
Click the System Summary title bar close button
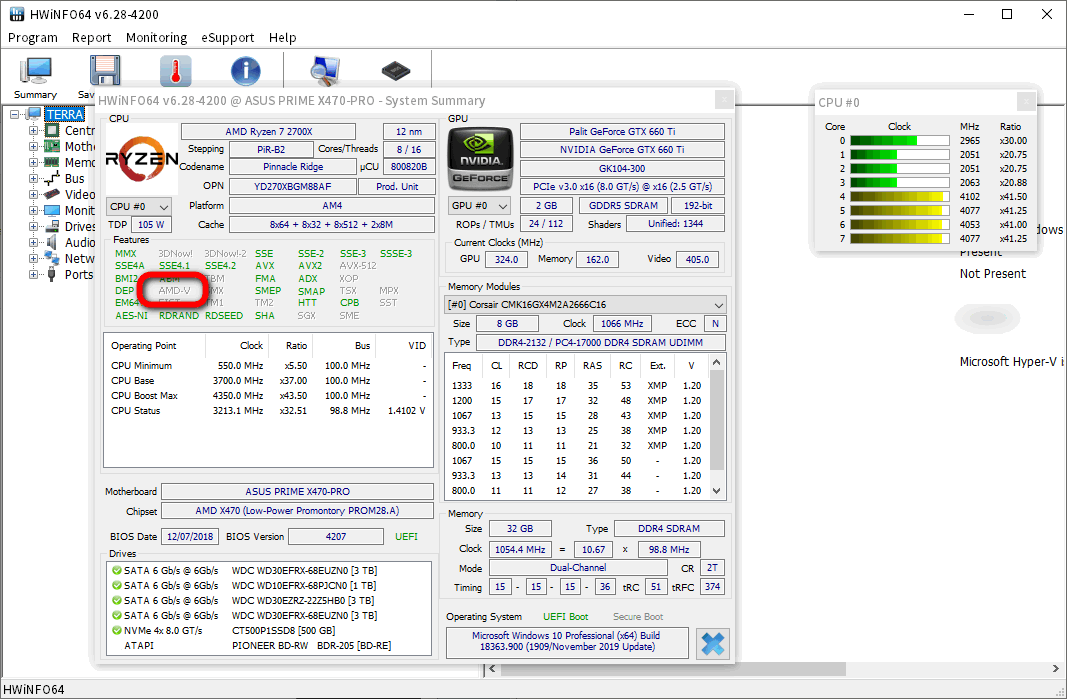(724, 100)
